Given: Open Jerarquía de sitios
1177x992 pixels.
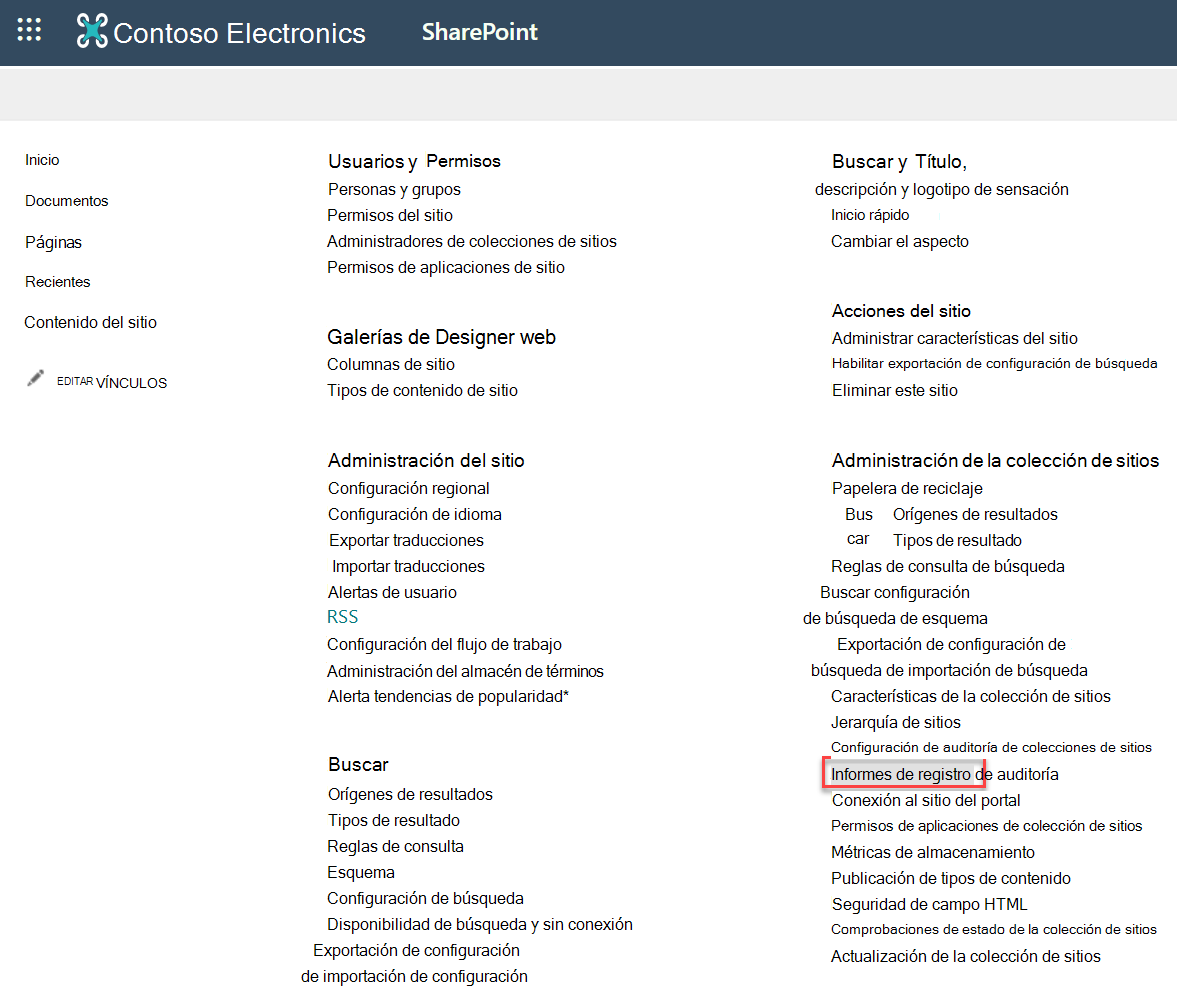Looking at the screenshot, I should tap(896, 723).
